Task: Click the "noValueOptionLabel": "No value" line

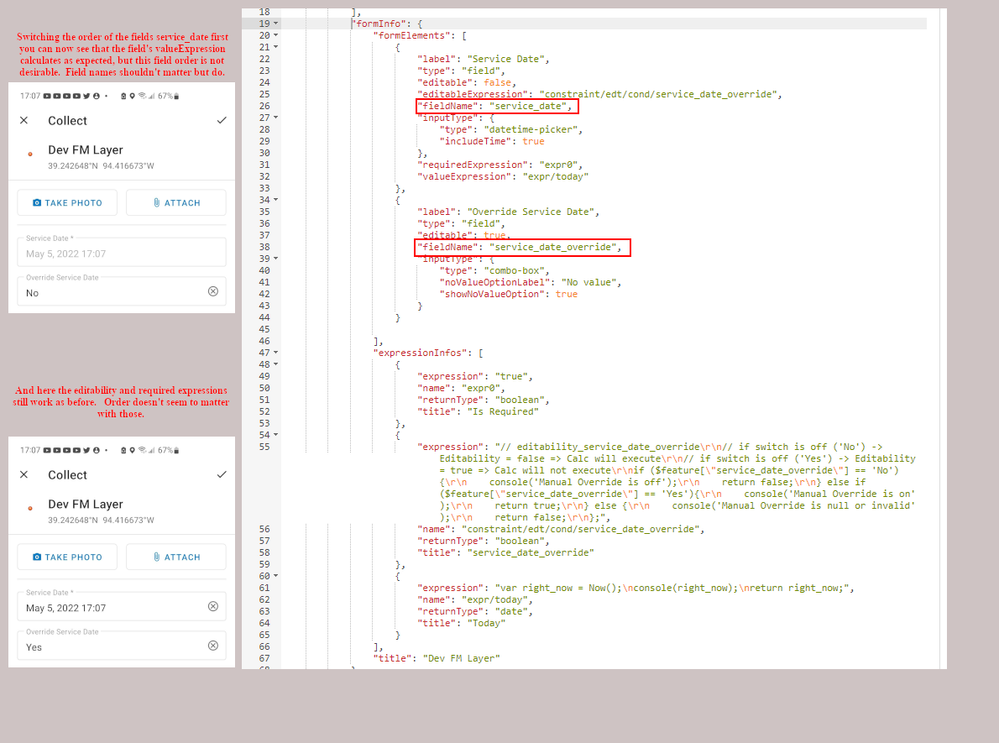Action: click(531, 282)
